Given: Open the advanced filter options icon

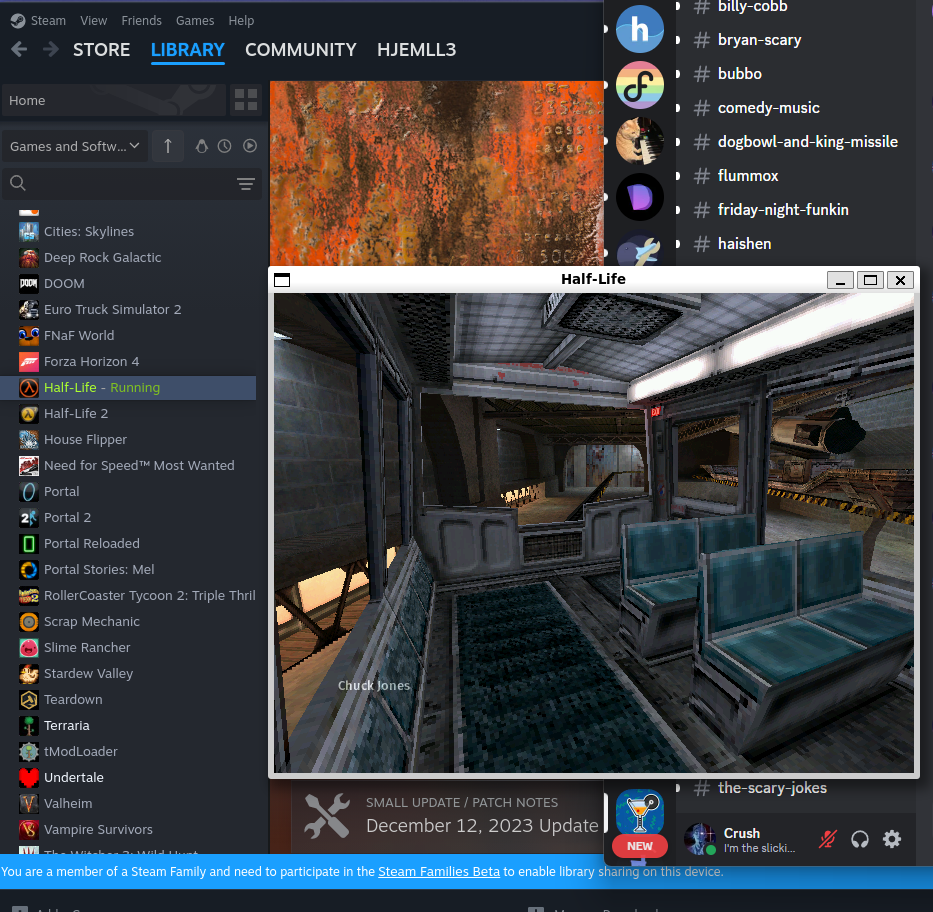Looking at the screenshot, I should click(246, 184).
